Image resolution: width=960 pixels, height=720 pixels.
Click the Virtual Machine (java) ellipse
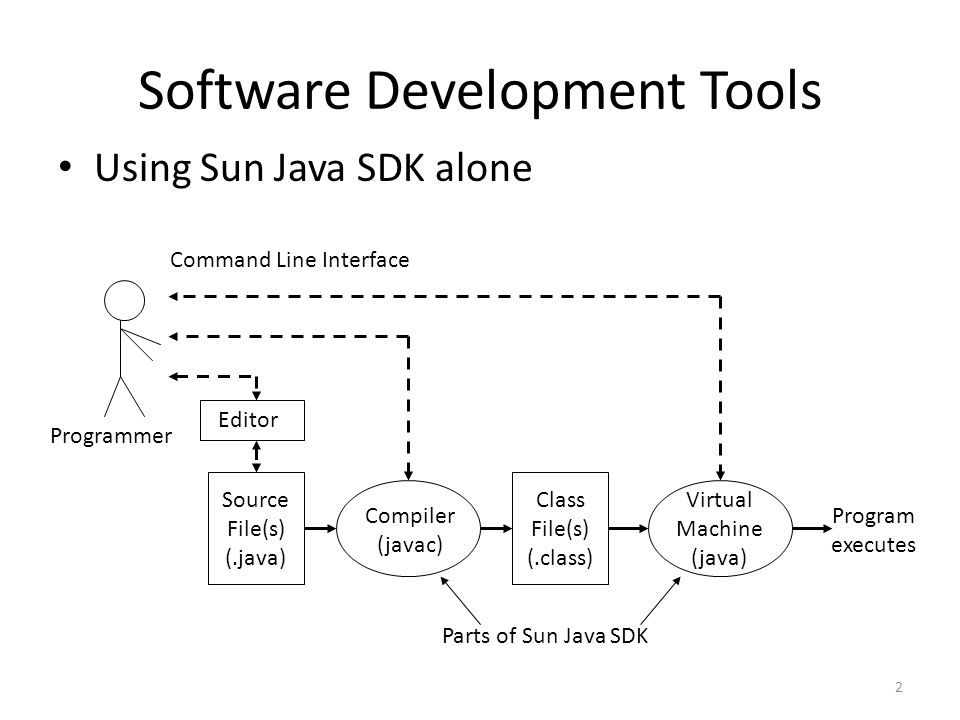click(x=719, y=528)
